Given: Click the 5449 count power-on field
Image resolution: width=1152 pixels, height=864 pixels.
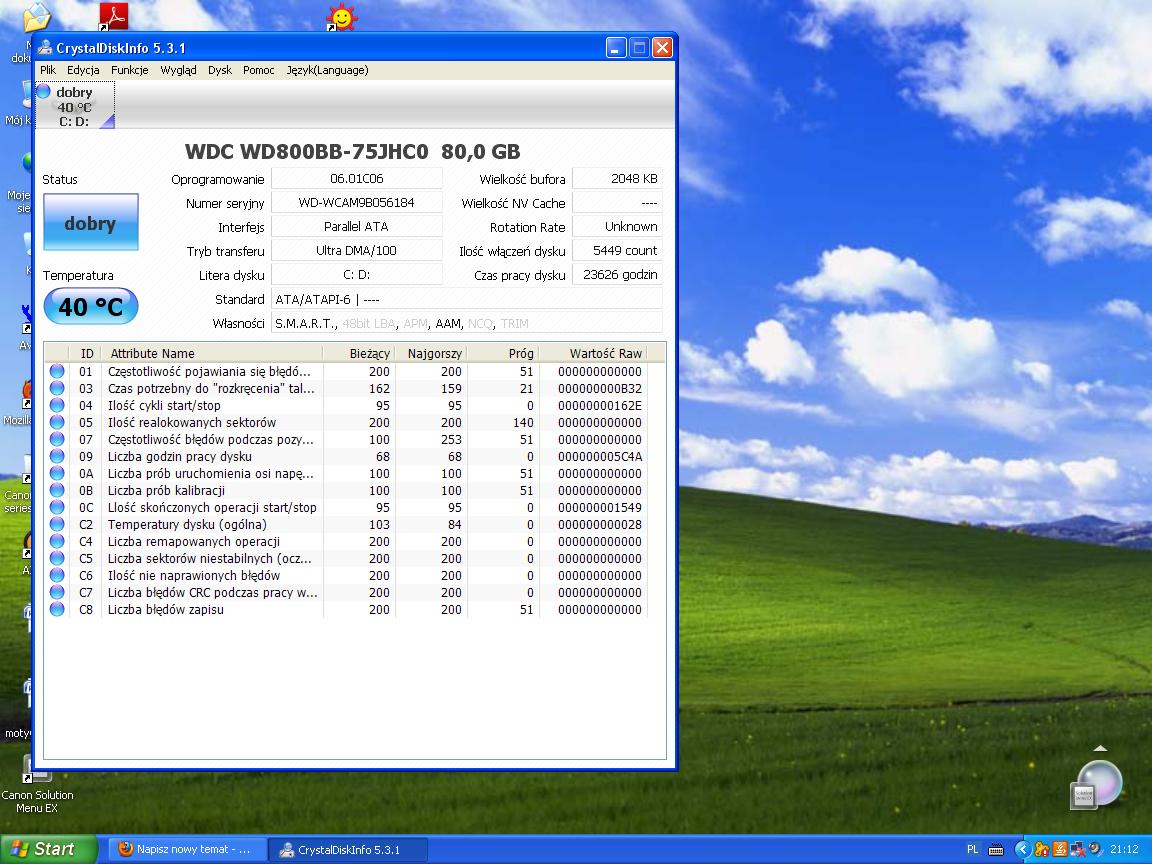Looking at the screenshot, I should tap(617, 251).
